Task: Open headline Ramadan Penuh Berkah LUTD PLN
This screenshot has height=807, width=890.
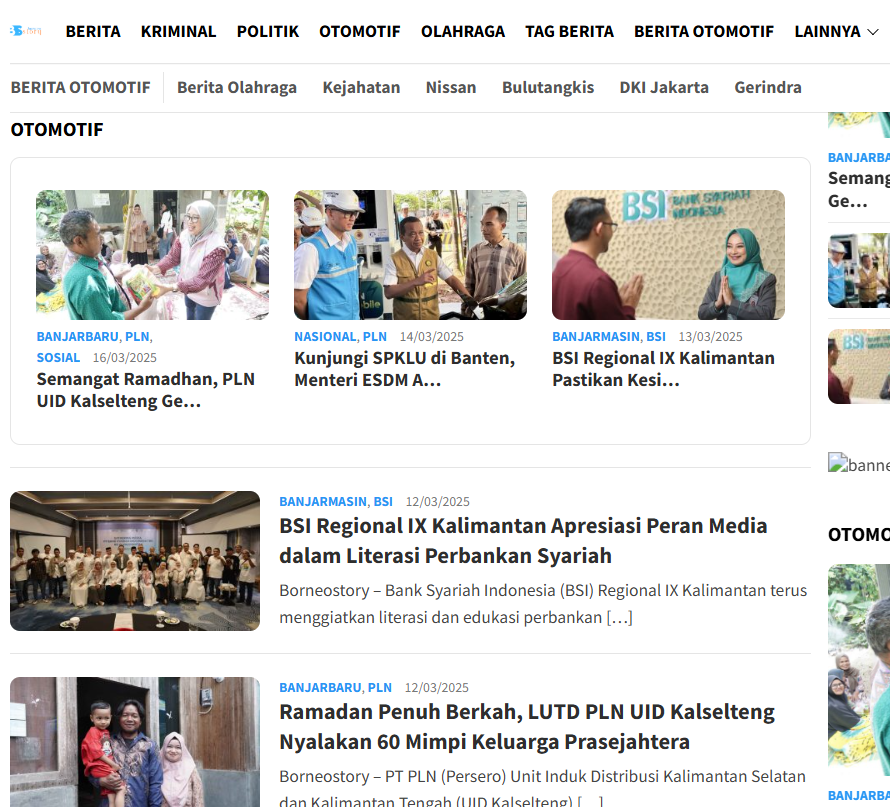Action: point(527,726)
